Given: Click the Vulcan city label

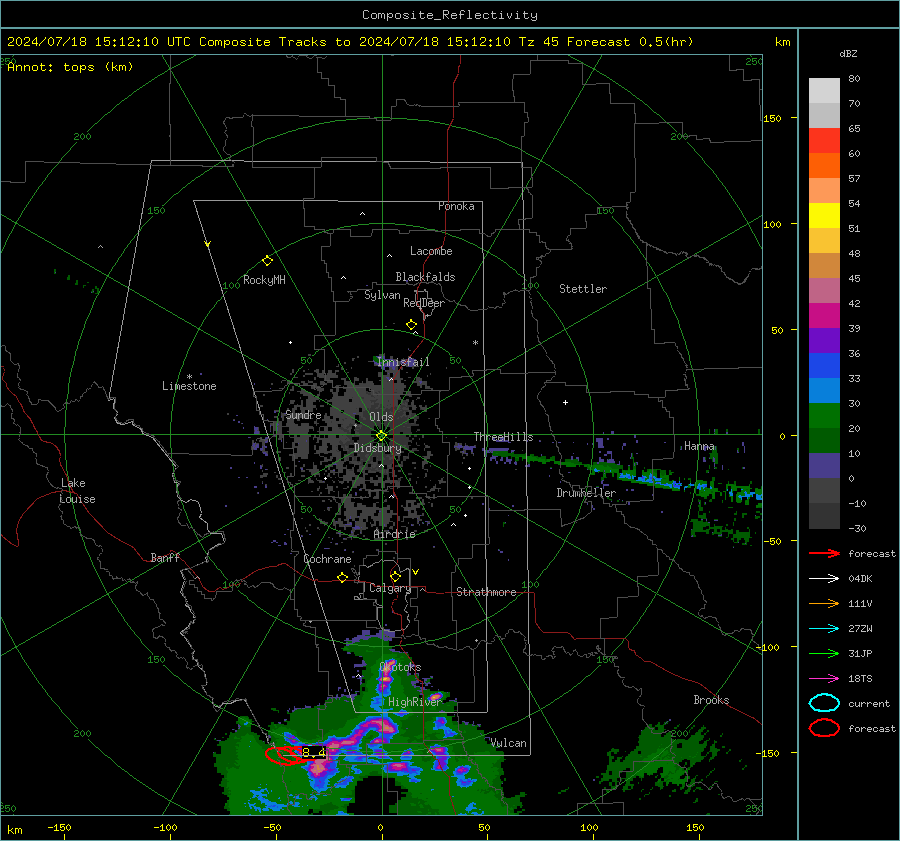Looking at the screenshot, I should coord(509,743).
